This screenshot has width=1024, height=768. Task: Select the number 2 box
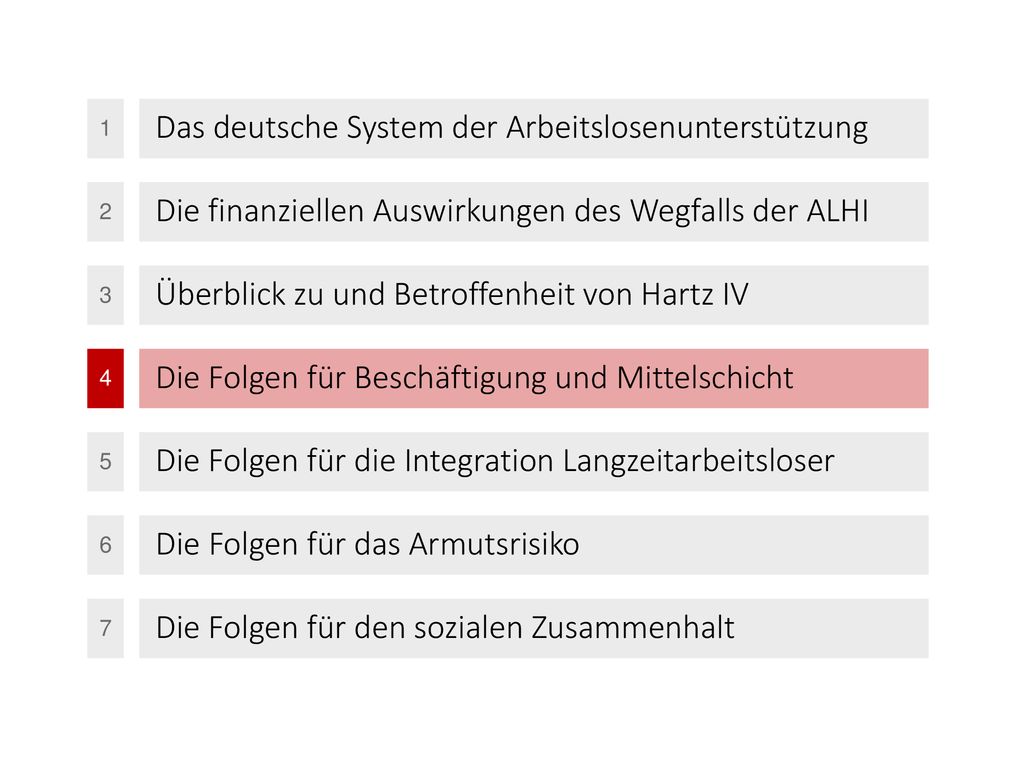[x=105, y=212]
